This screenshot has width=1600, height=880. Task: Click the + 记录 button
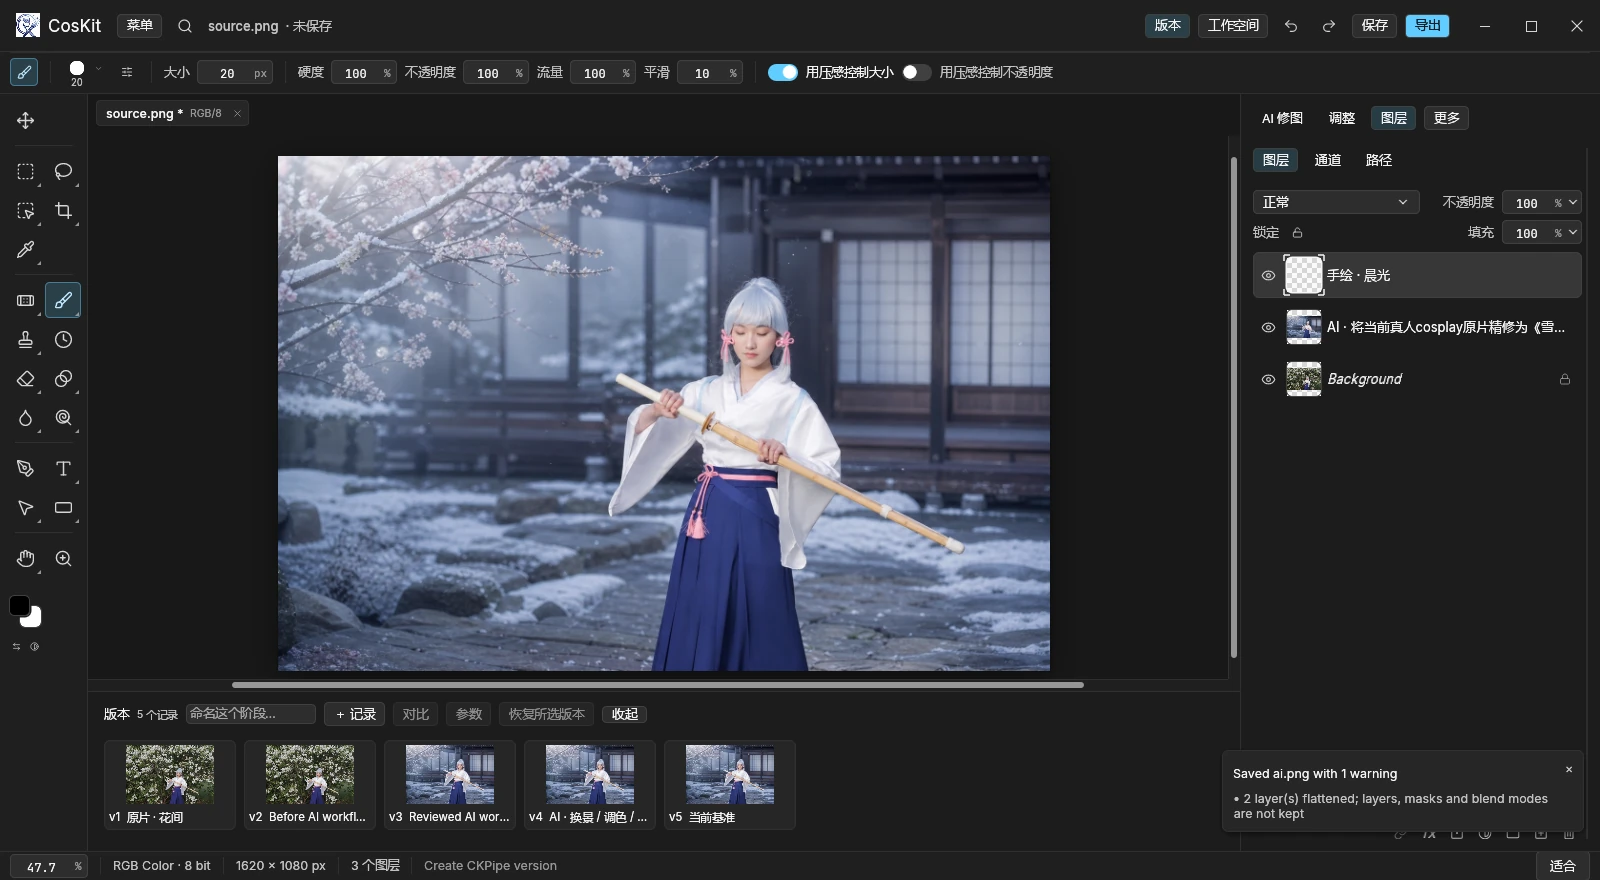click(x=355, y=714)
